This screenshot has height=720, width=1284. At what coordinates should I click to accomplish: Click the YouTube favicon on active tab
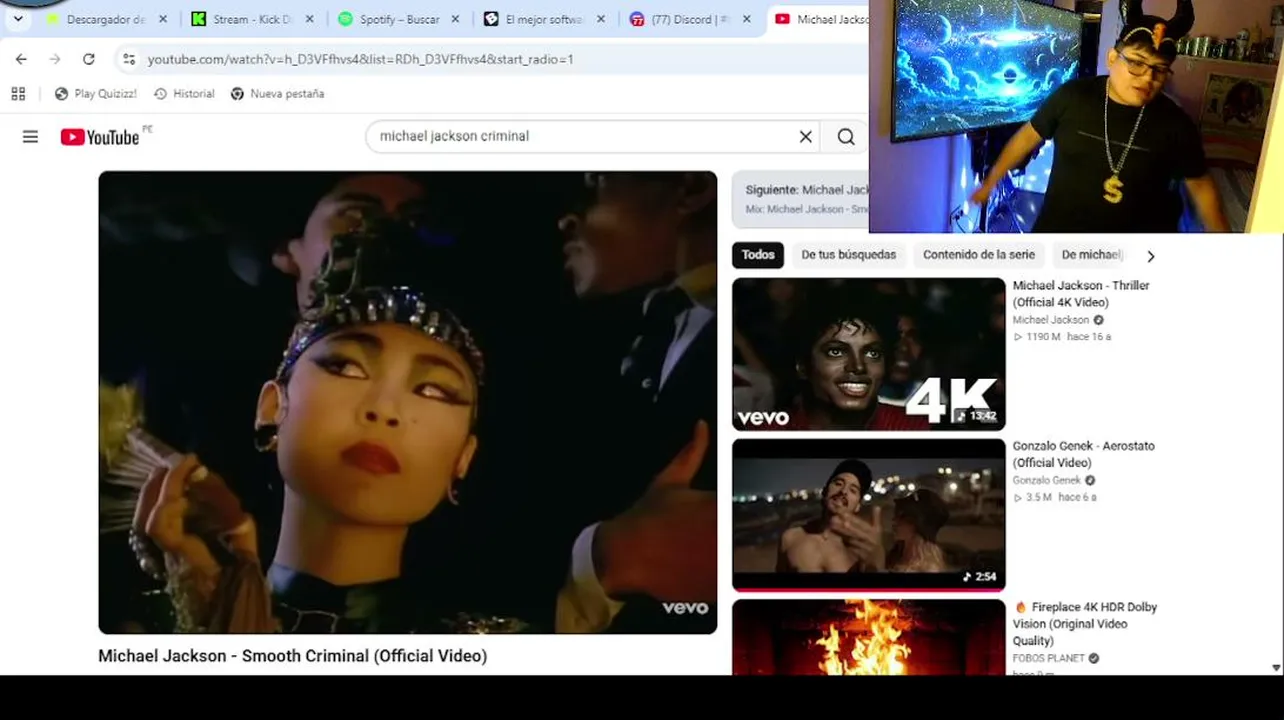click(x=782, y=19)
